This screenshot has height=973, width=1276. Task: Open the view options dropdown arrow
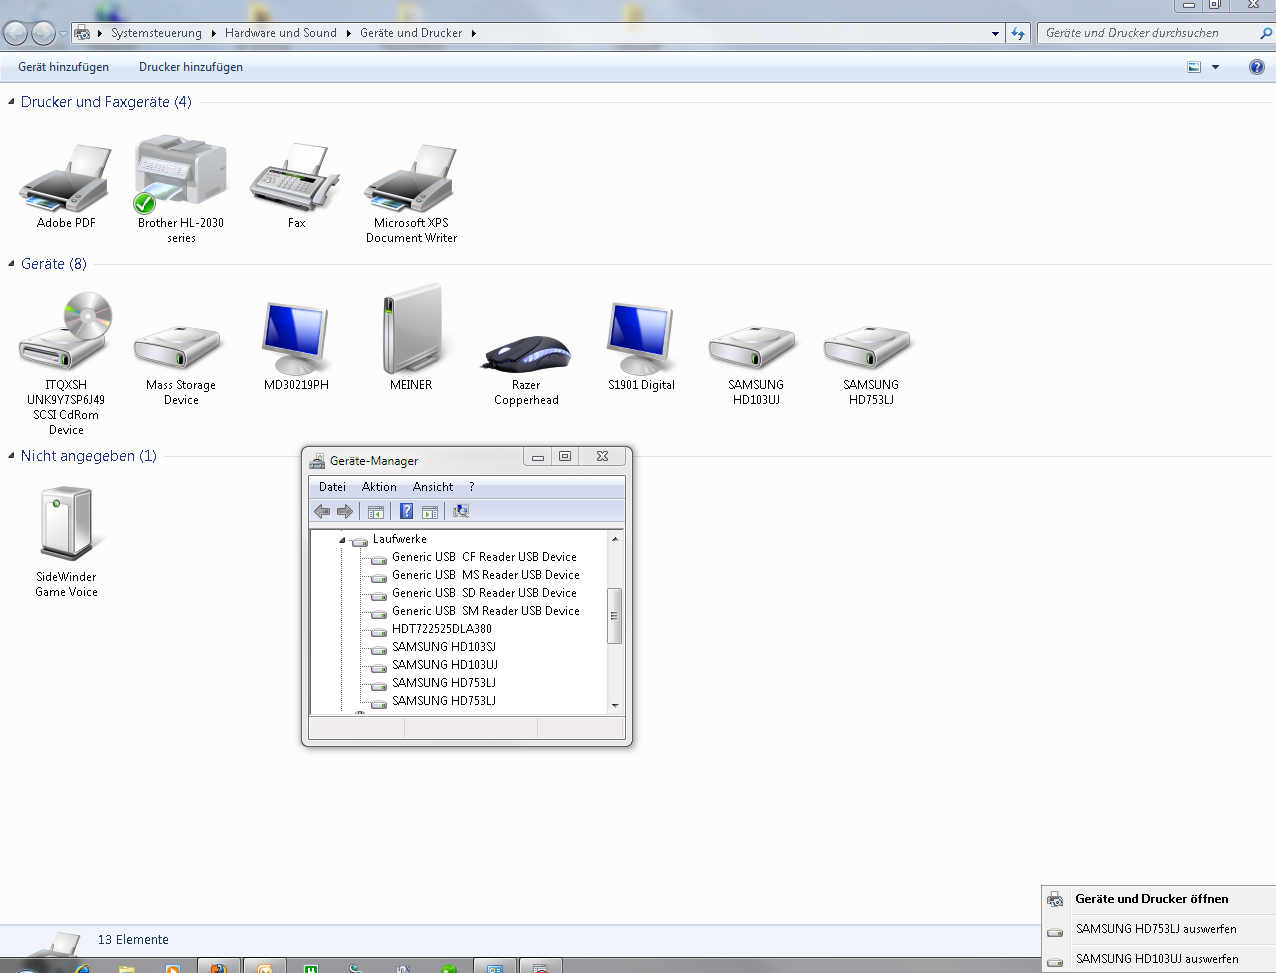coord(1215,67)
